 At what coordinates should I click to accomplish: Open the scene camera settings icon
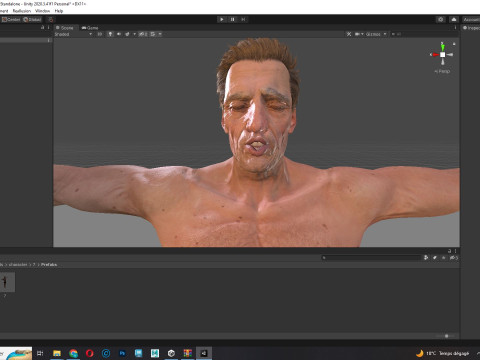pos(359,34)
